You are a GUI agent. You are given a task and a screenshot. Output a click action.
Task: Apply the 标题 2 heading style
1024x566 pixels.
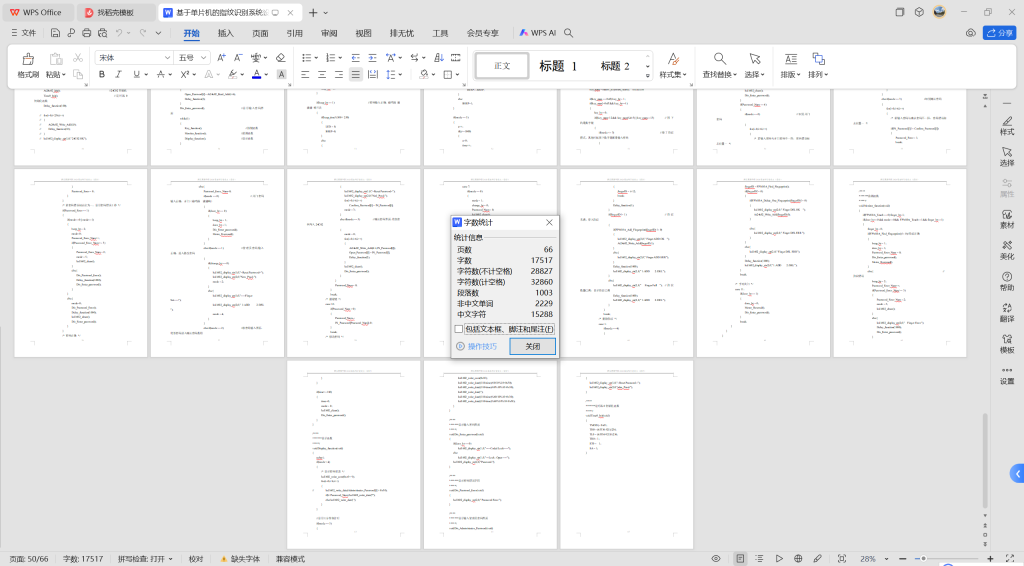coord(615,66)
